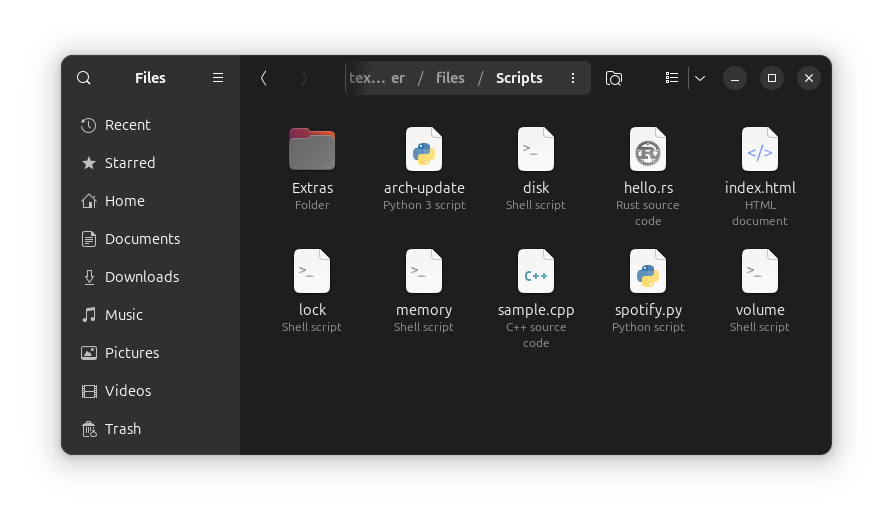Select the sample.cpp C++ file icon
Screen dimensions: 893x522
(x=536, y=272)
